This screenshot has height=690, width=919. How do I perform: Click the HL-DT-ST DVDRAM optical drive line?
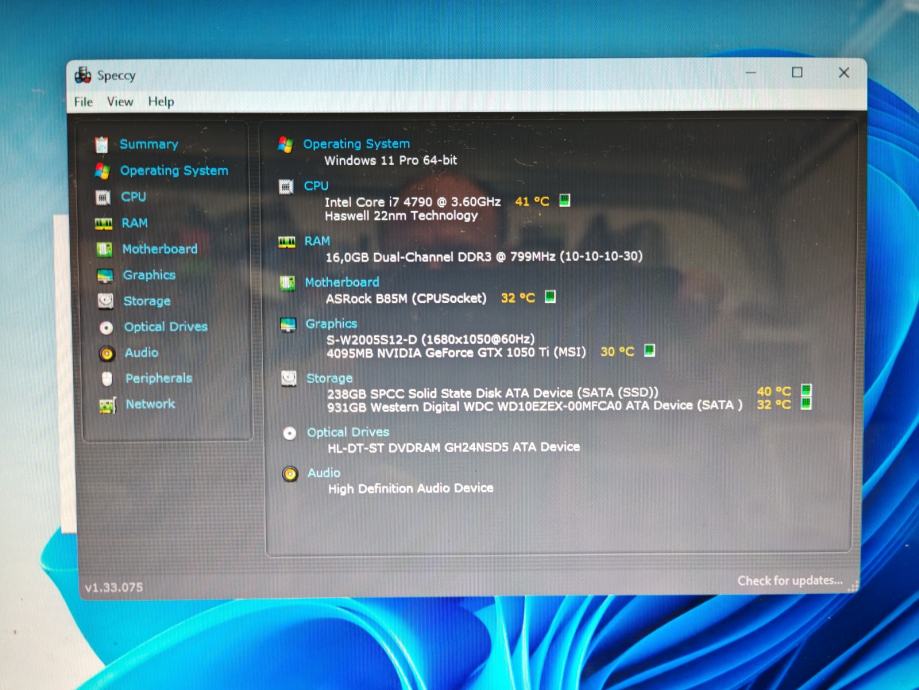454,447
